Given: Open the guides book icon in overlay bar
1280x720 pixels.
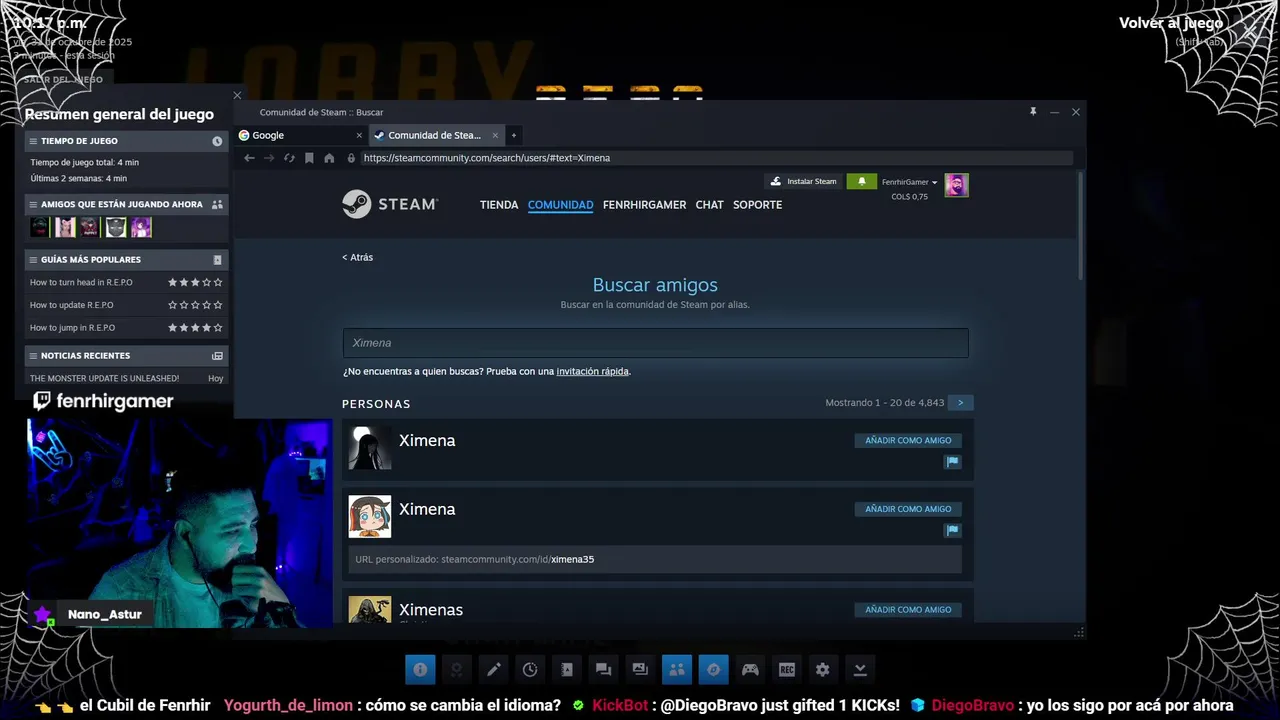Looking at the screenshot, I should click(567, 669).
